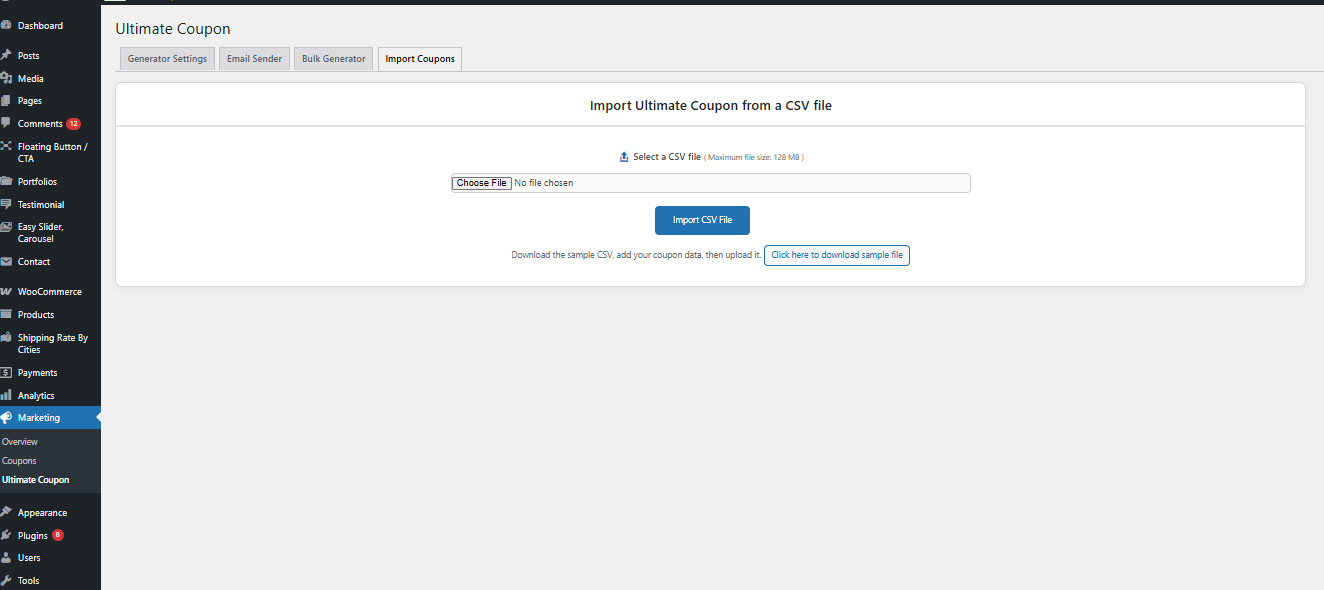Image resolution: width=1324 pixels, height=590 pixels.
Task: Click the file input field showing No file chosen
Action: pos(710,183)
